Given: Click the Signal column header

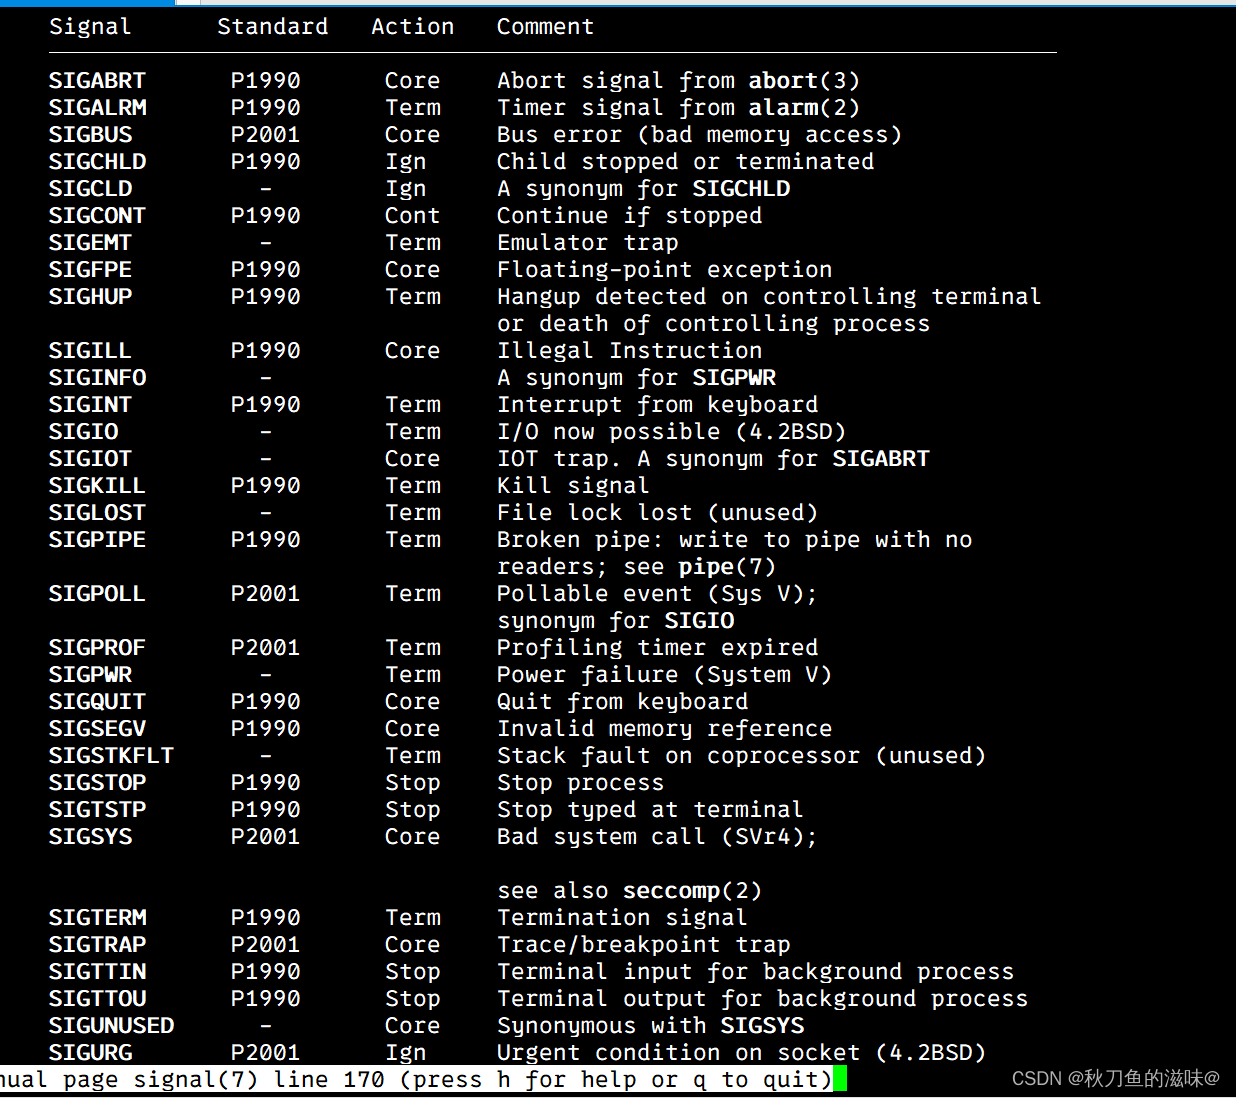Looking at the screenshot, I should 90,27.
